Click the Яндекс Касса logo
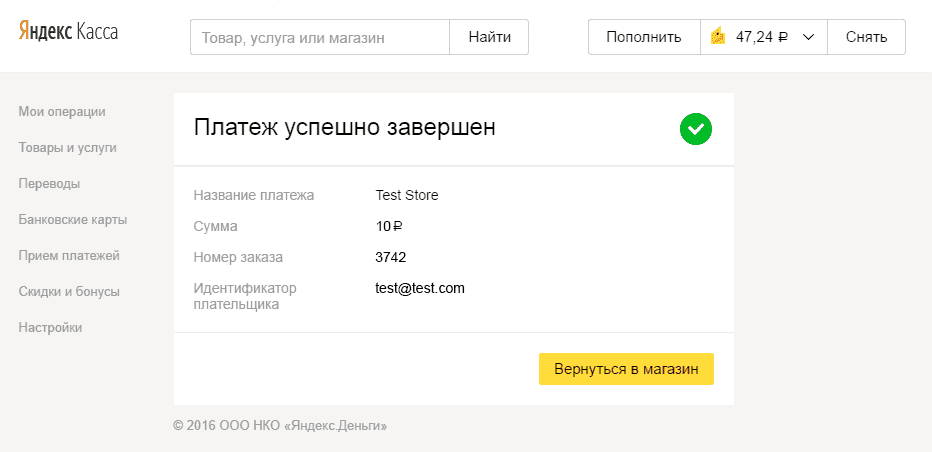 pyautogui.click(x=68, y=33)
